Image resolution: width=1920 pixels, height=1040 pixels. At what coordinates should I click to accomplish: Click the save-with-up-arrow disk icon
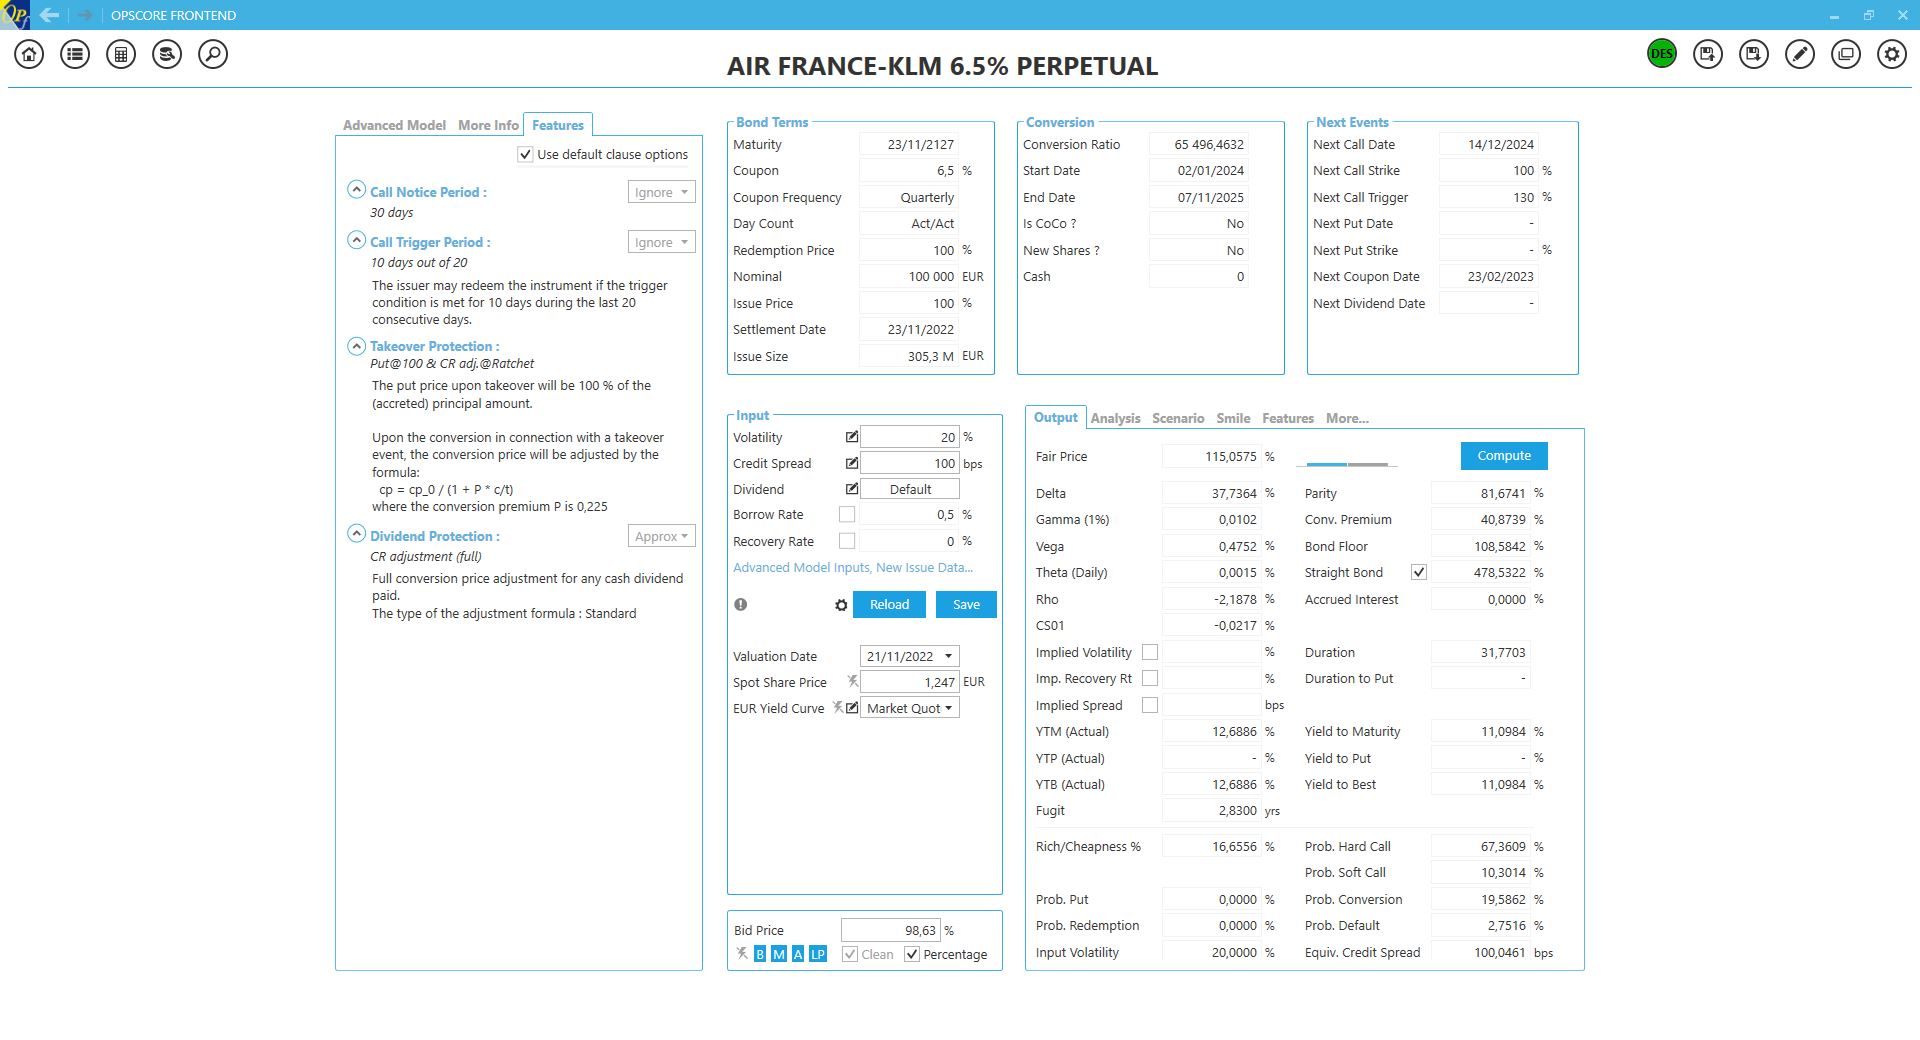[1708, 54]
